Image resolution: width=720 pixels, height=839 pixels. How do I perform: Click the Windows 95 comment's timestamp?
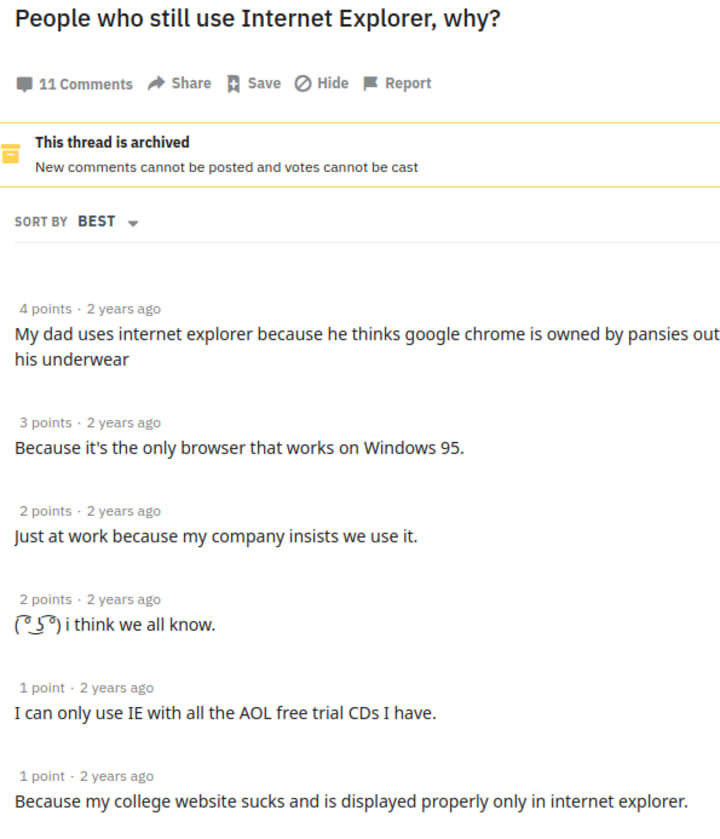[x=123, y=423]
